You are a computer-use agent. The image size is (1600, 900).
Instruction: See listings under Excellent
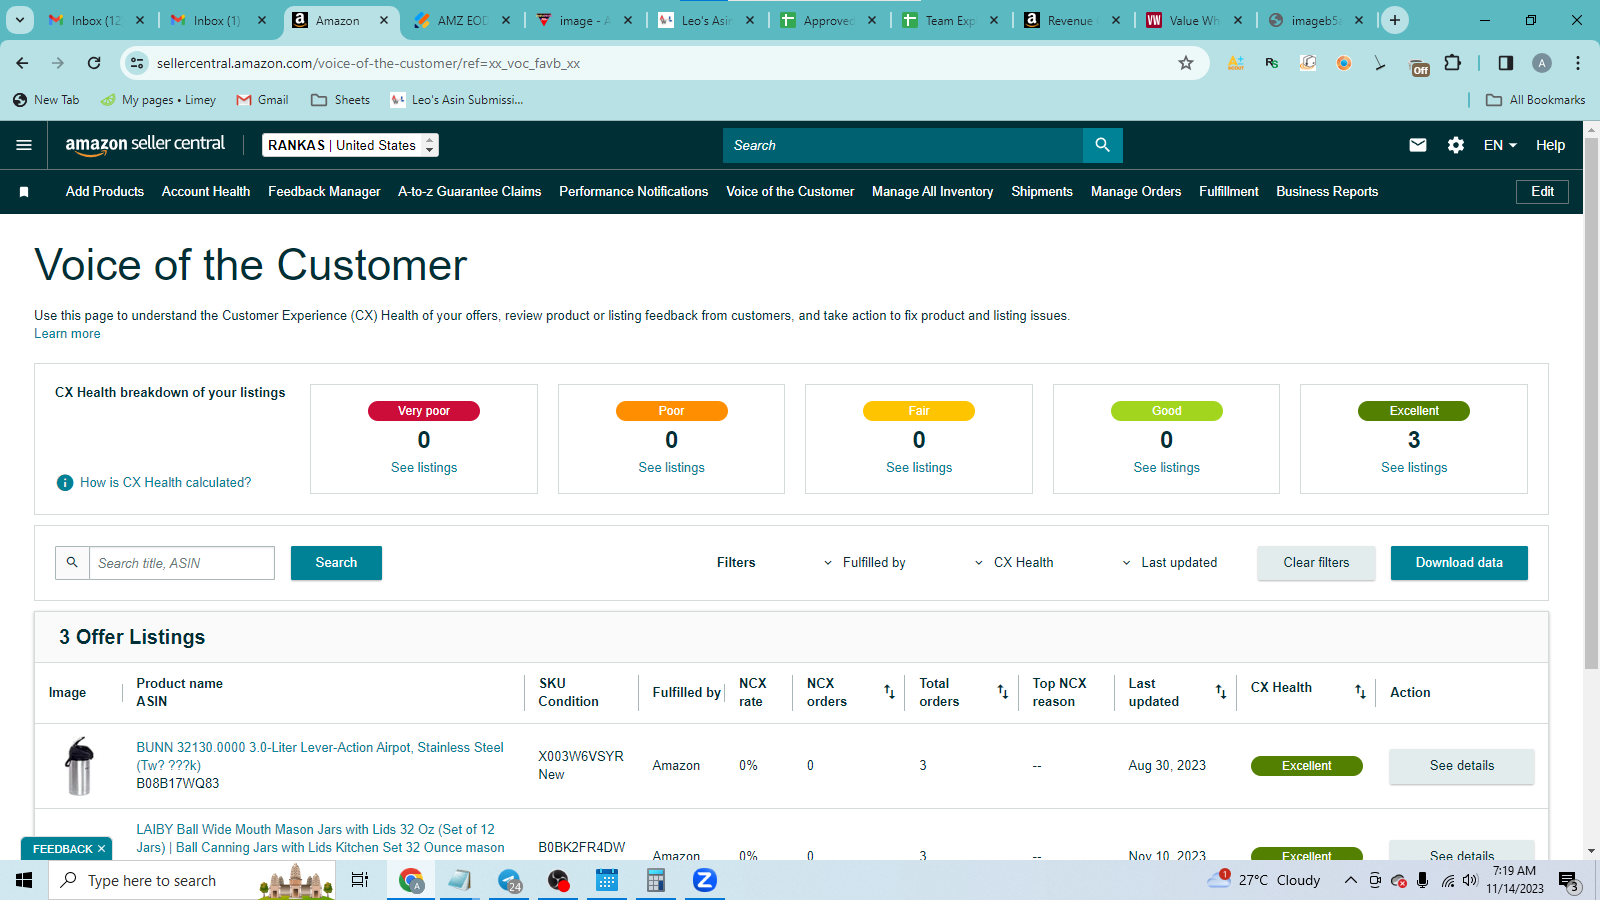[x=1414, y=468]
